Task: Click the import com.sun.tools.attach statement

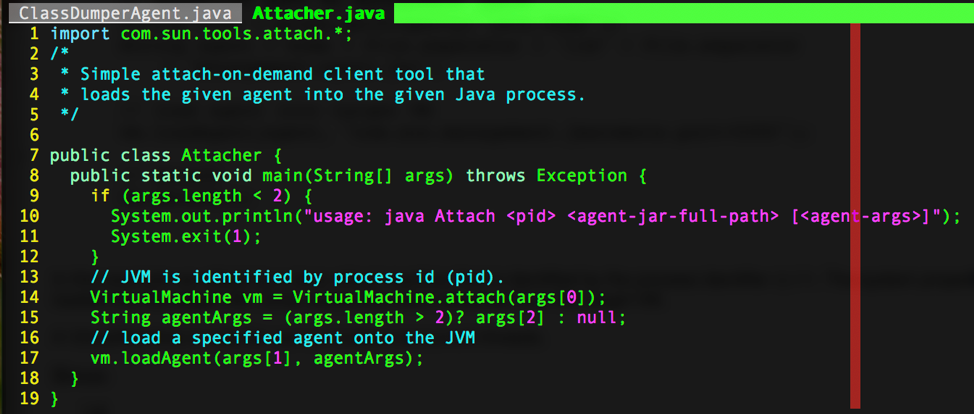Action: click(200, 33)
